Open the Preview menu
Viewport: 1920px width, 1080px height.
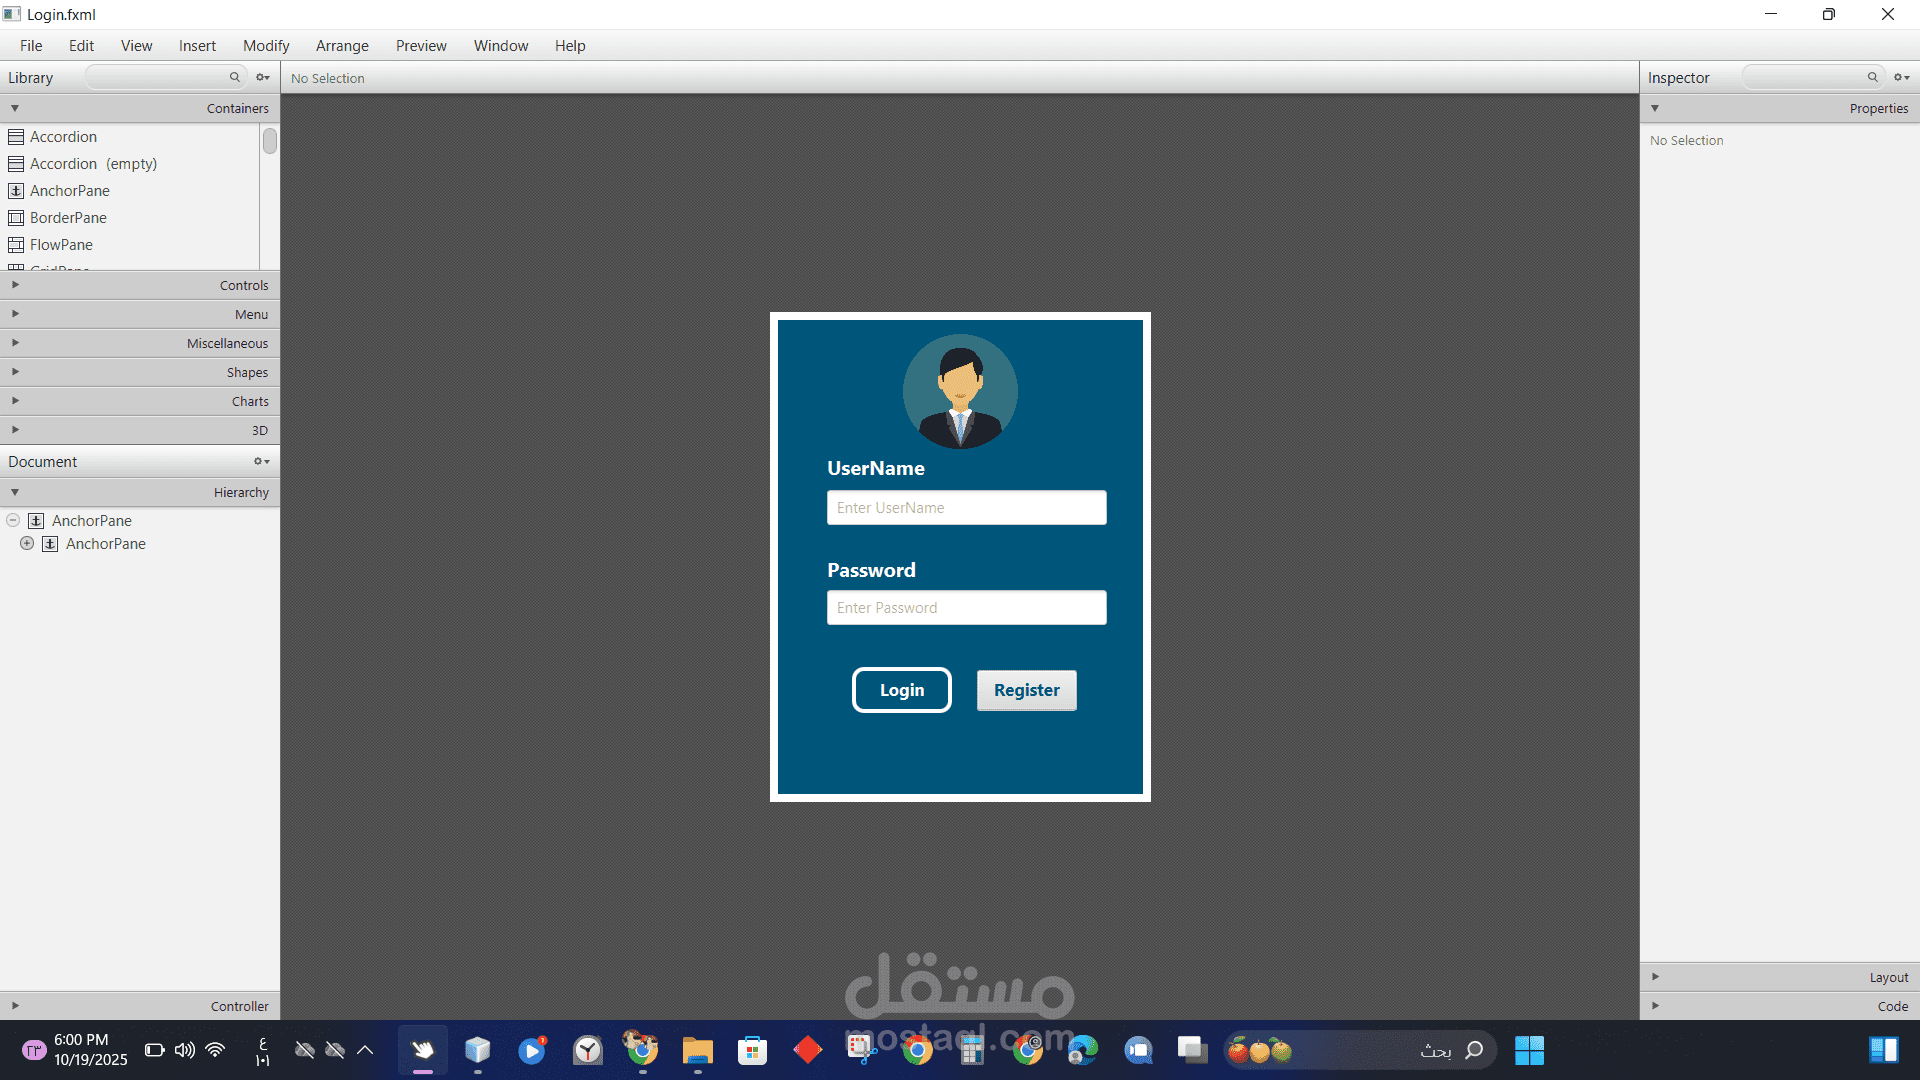420,45
